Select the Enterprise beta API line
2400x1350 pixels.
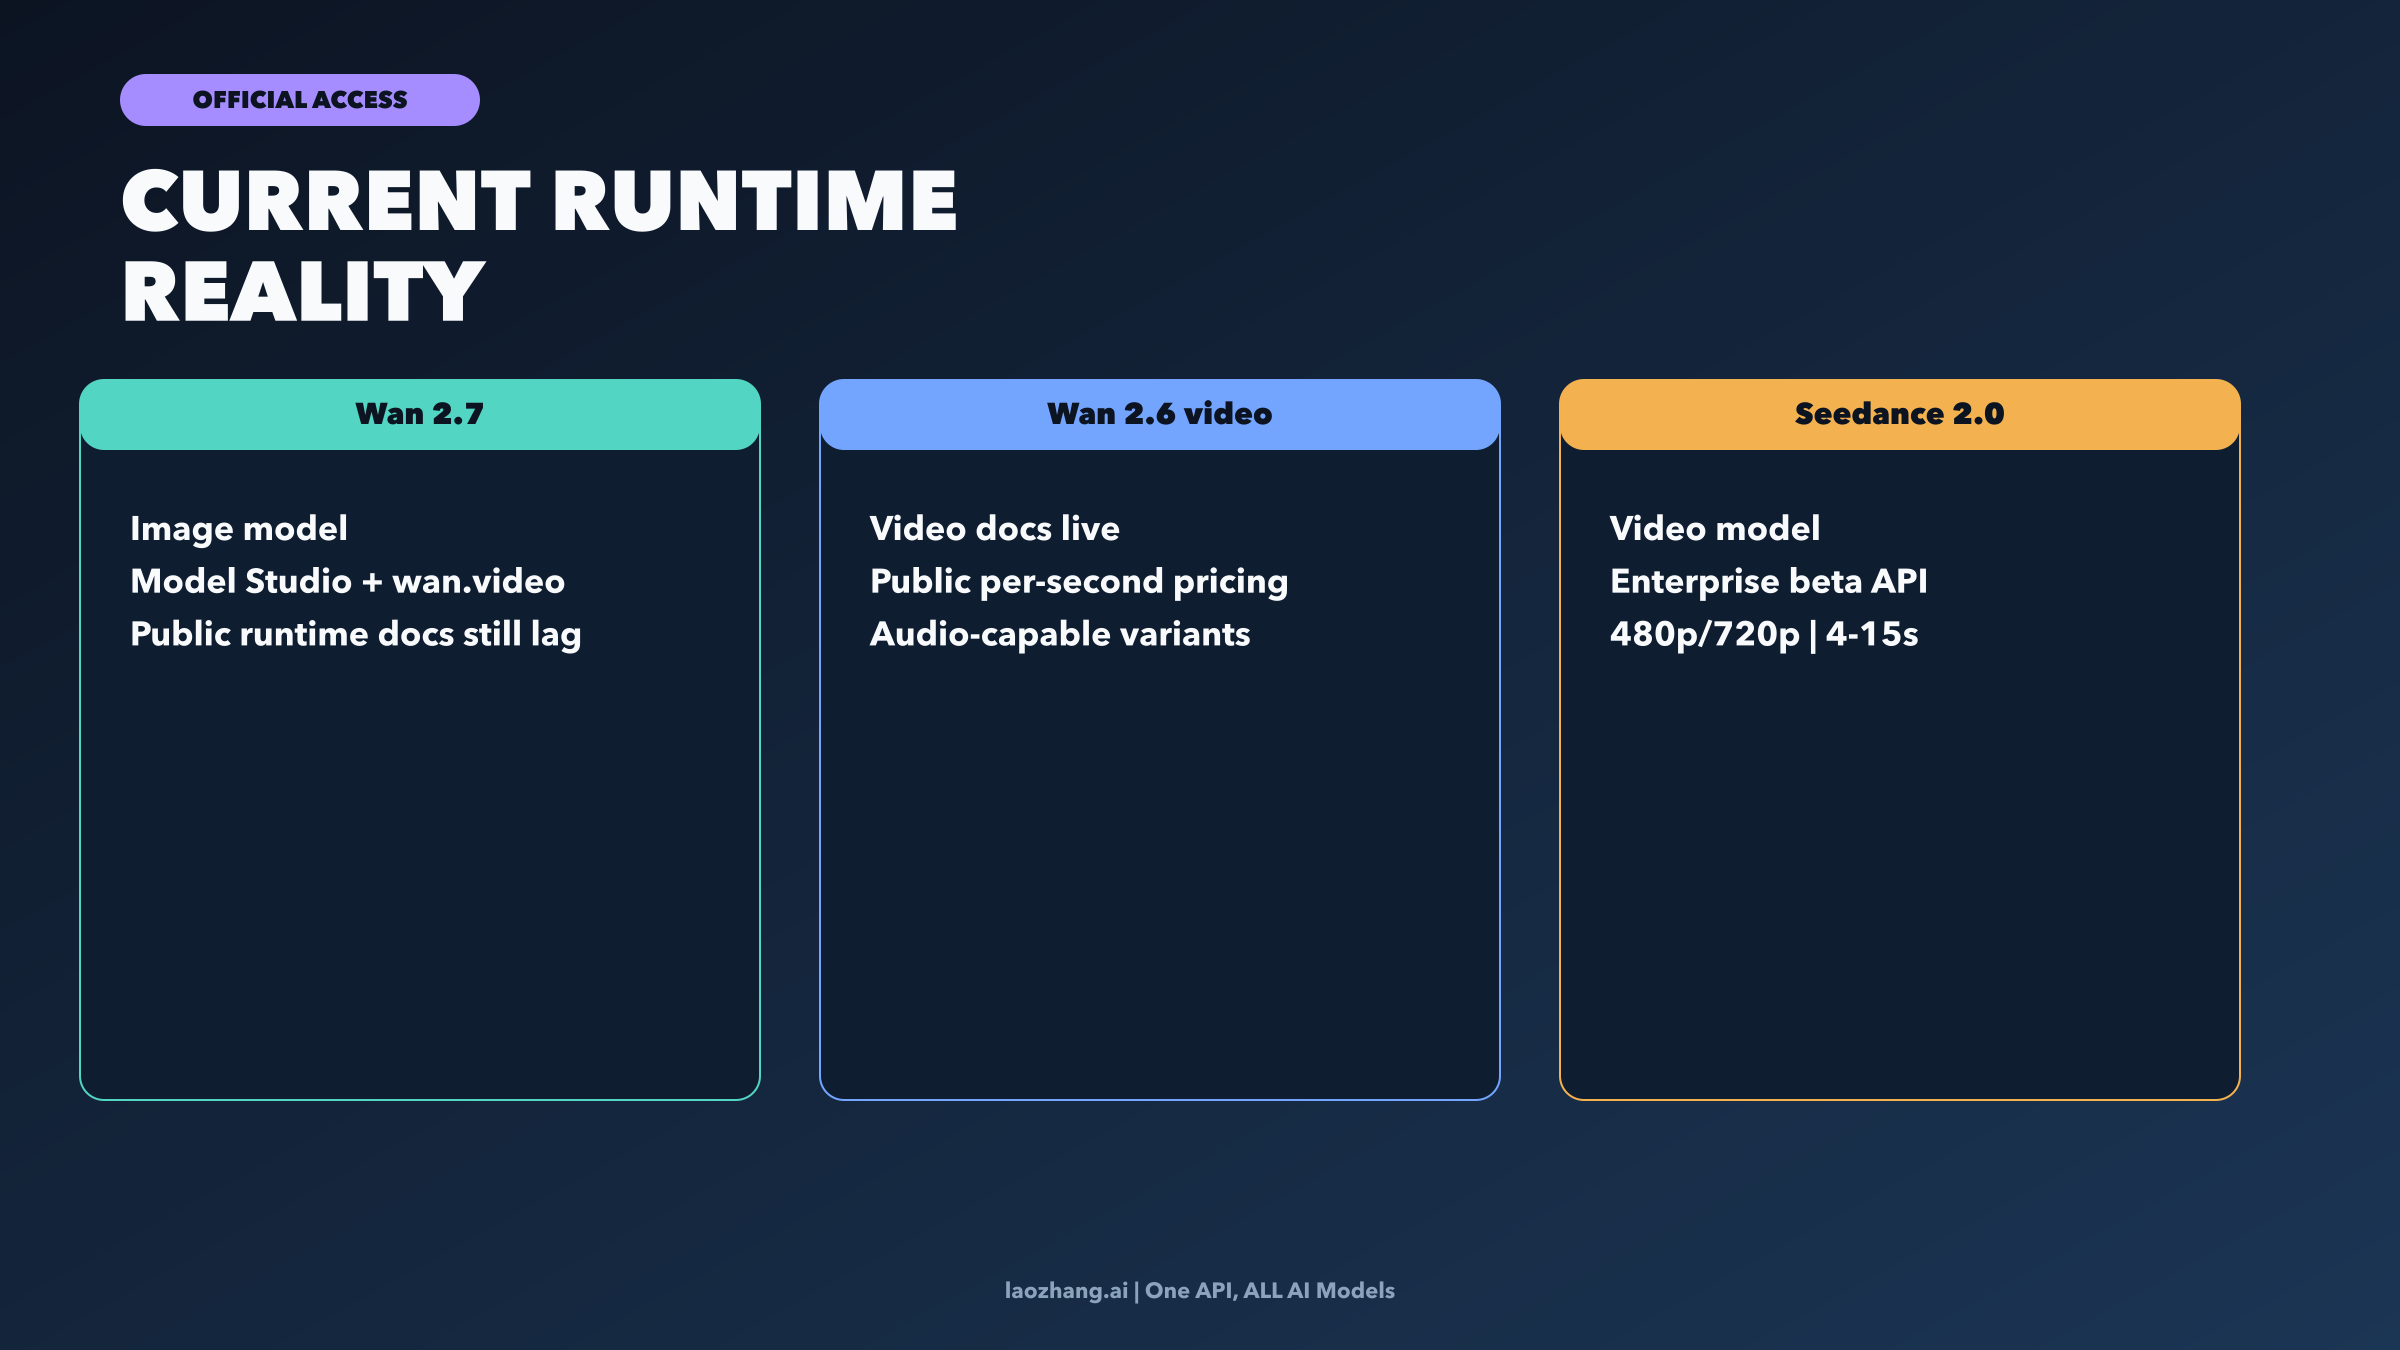(1768, 581)
